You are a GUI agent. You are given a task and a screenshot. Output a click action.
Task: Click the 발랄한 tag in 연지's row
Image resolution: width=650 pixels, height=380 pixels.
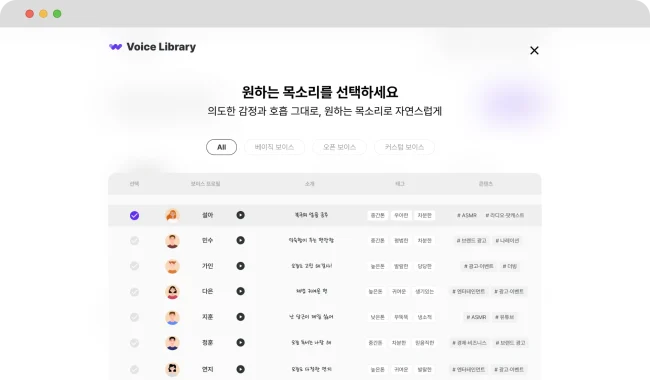[424, 370]
